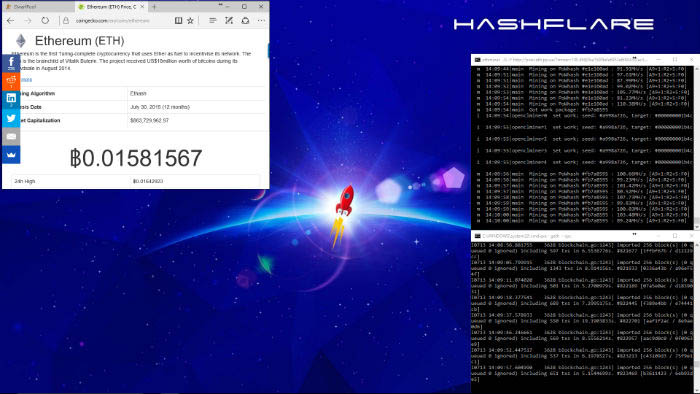Maximize the geth console window
The height and width of the screenshot is (394, 700).
click(675, 236)
